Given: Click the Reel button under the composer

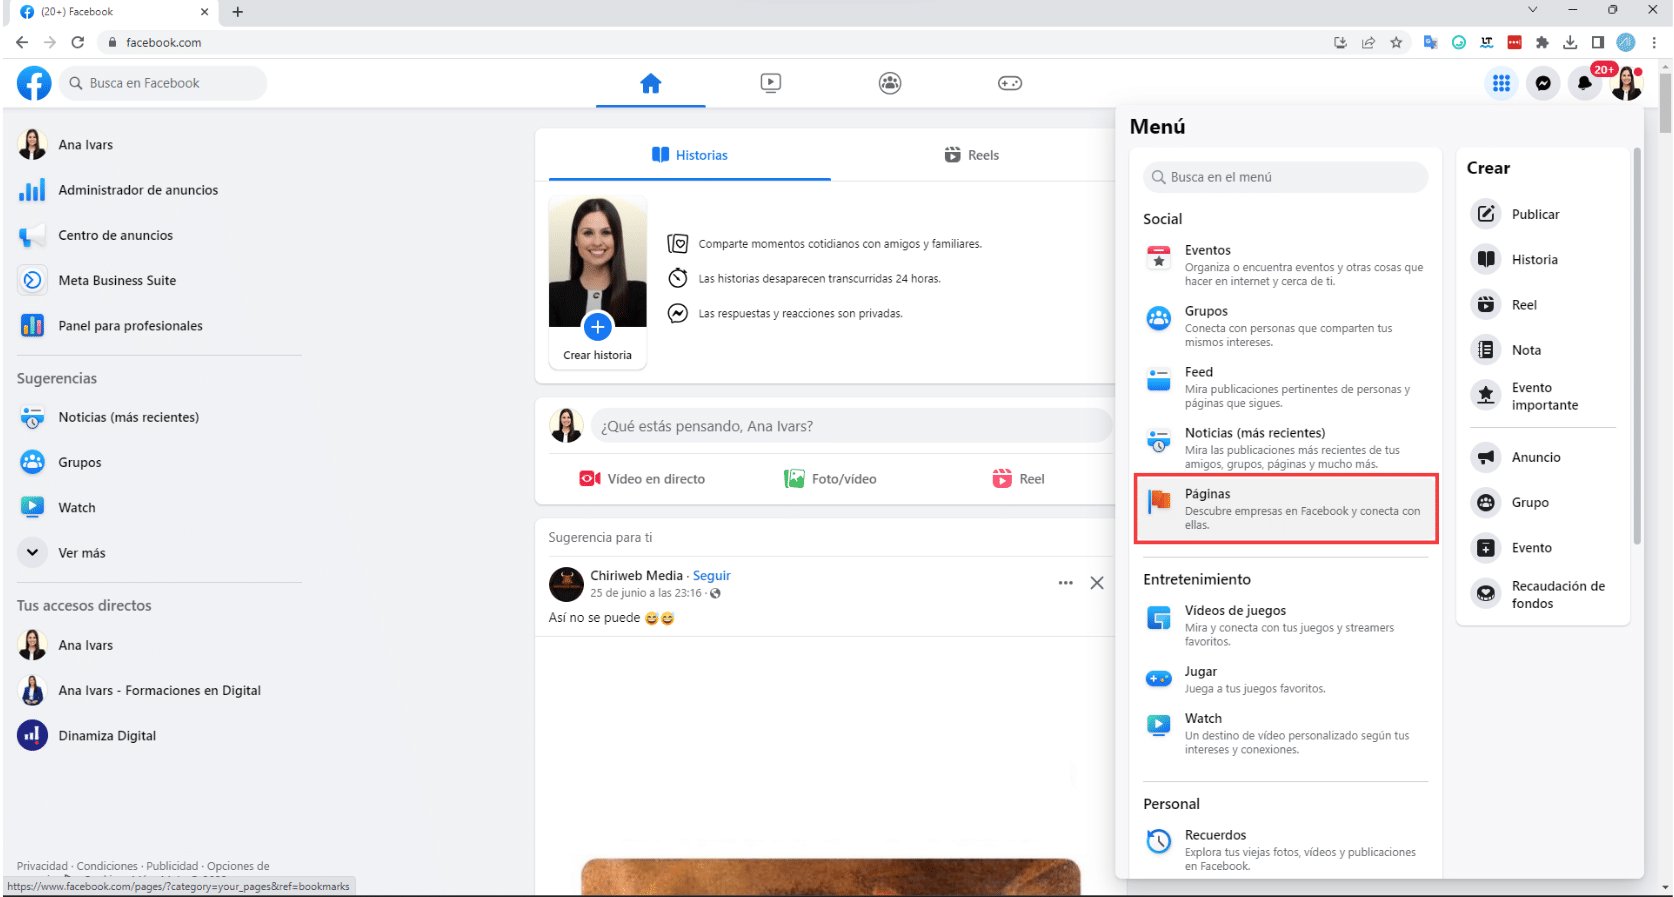Looking at the screenshot, I should click(x=1018, y=479).
